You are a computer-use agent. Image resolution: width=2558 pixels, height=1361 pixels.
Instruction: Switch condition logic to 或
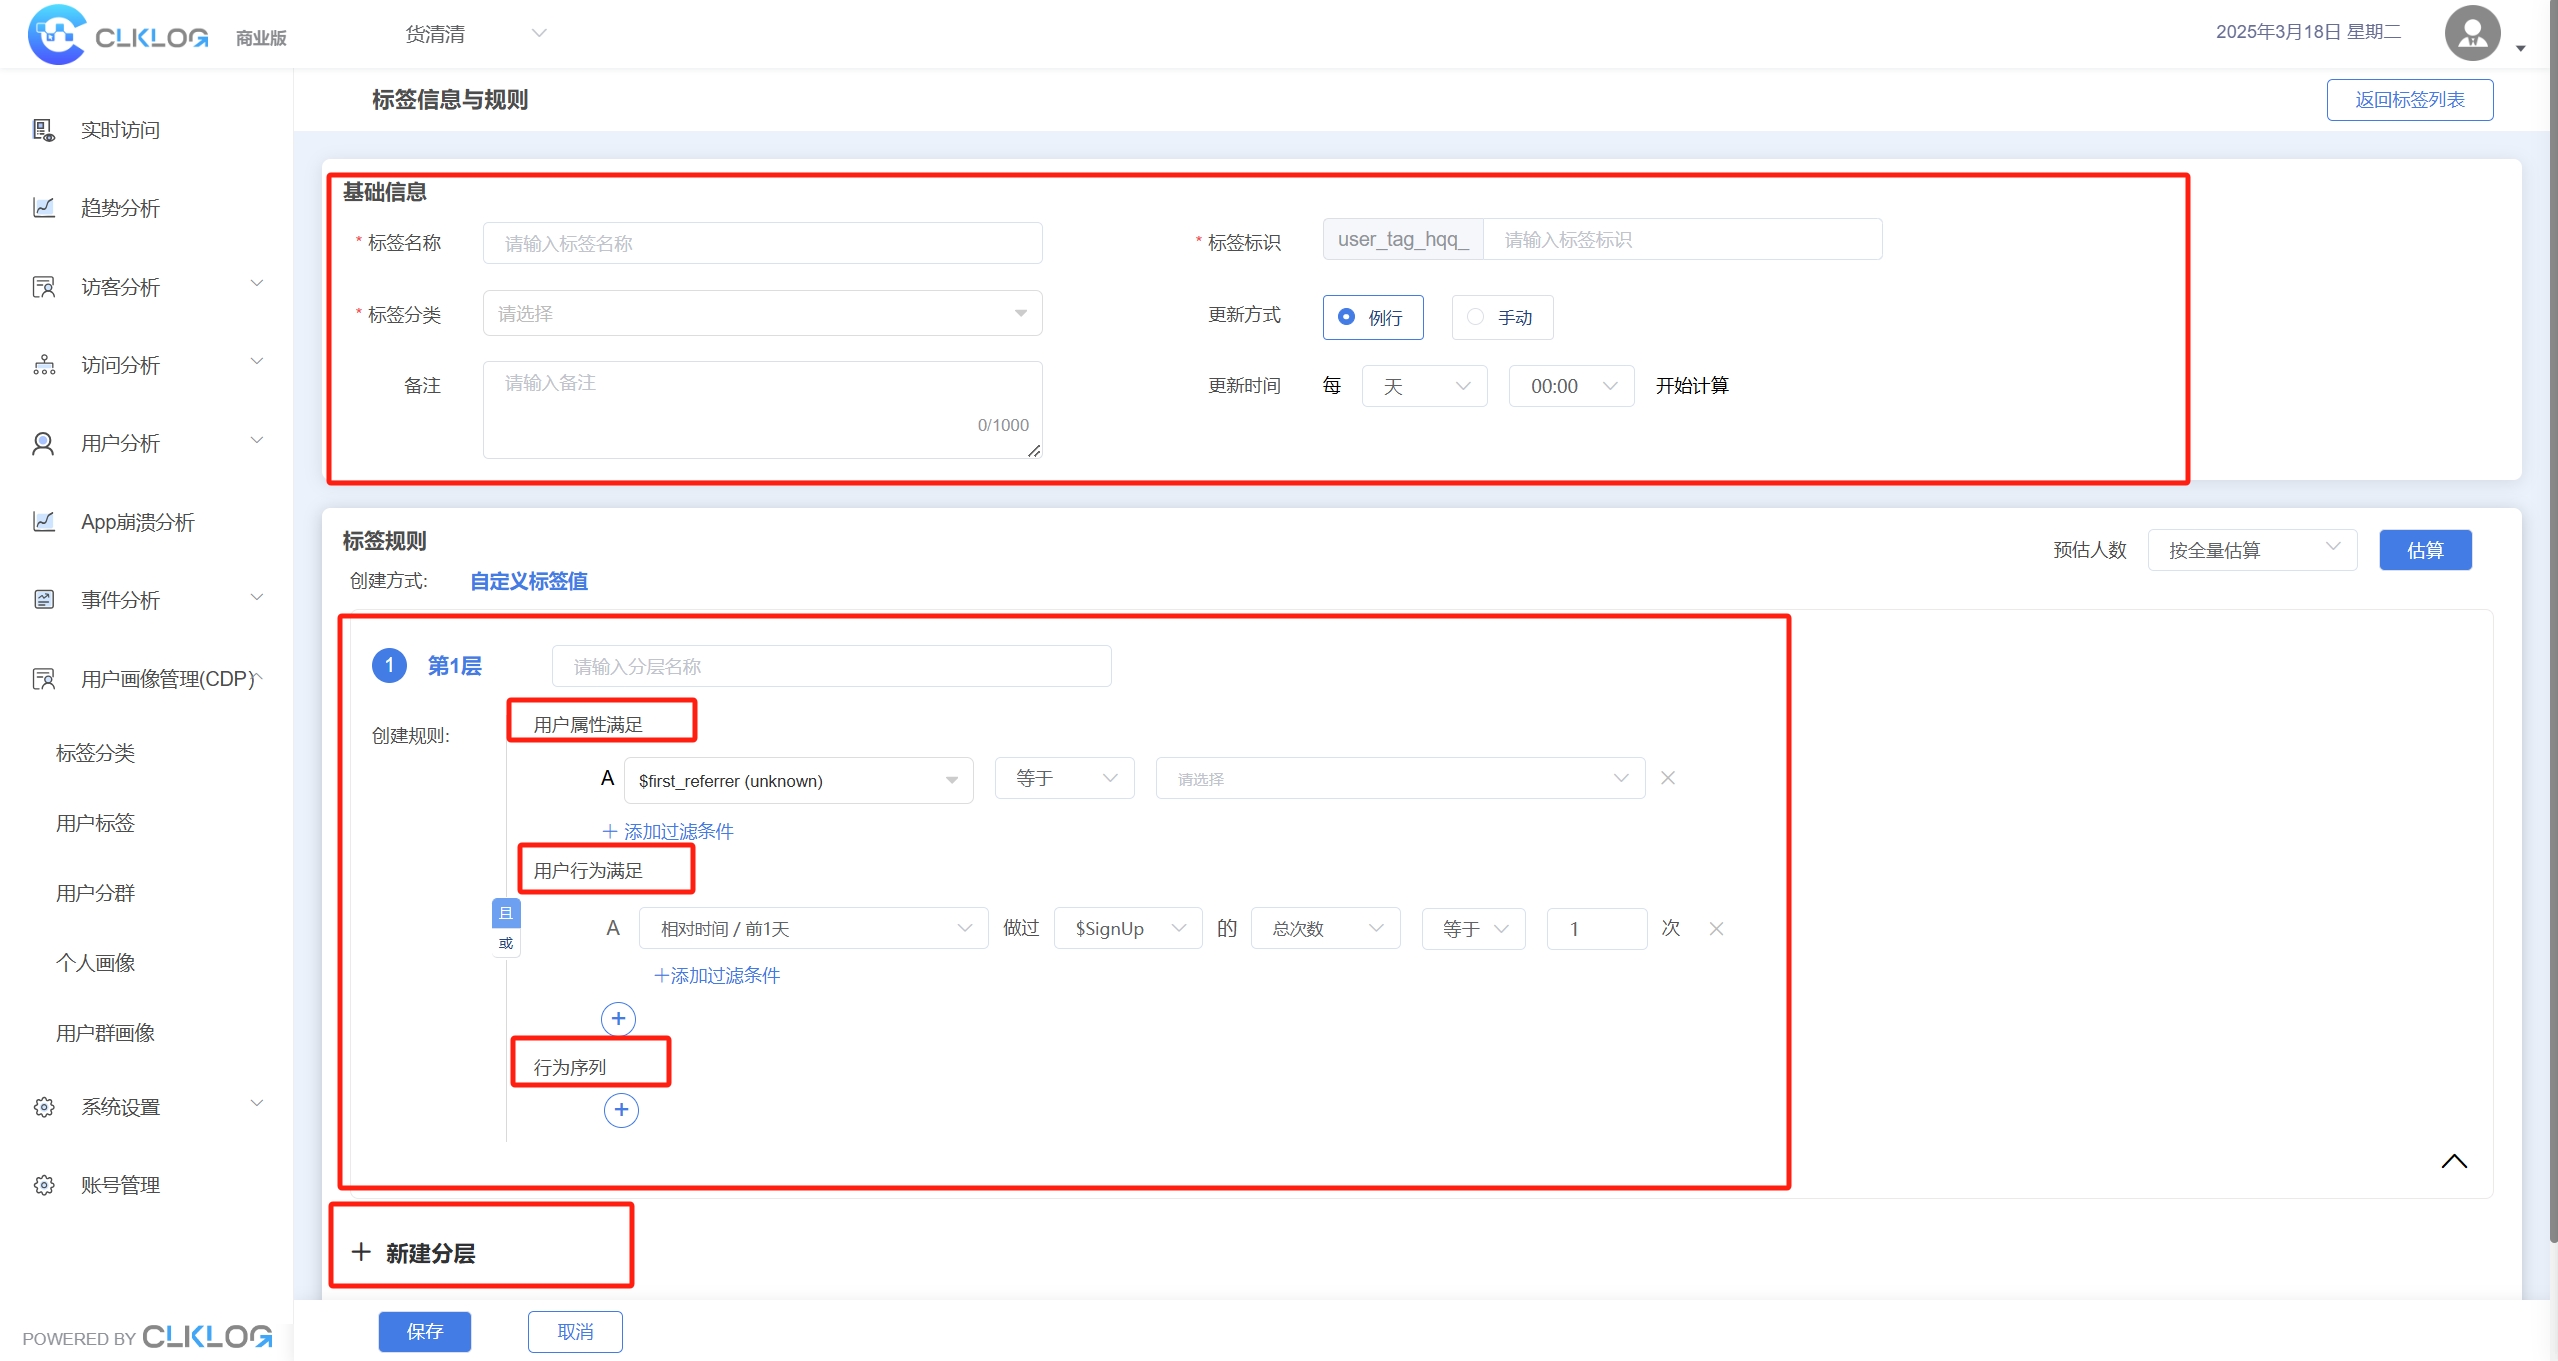coord(506,943)
